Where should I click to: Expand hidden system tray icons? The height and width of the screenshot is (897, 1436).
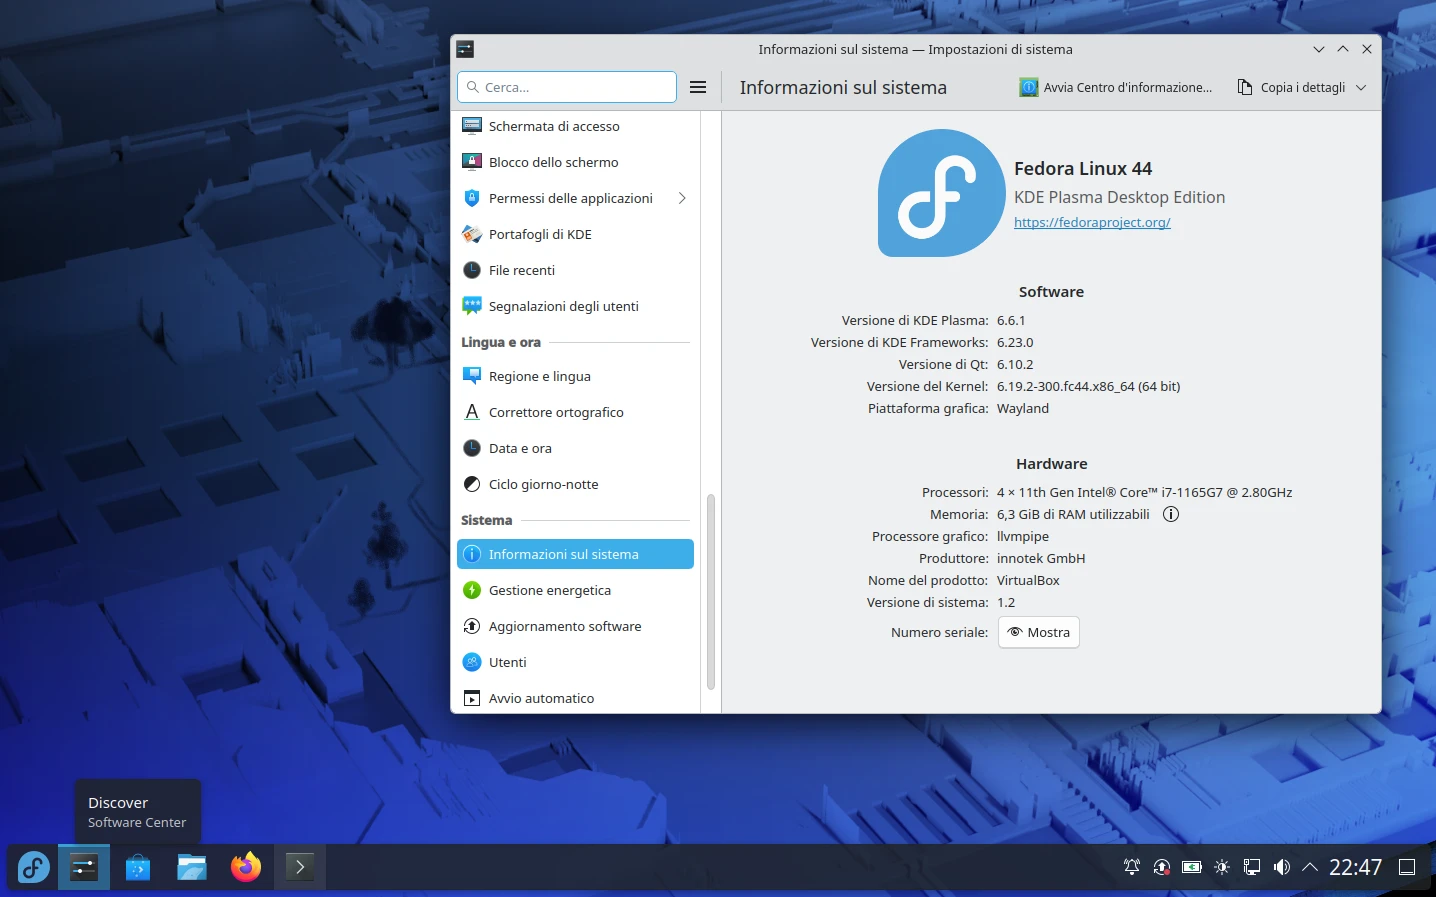point(1310,867)
